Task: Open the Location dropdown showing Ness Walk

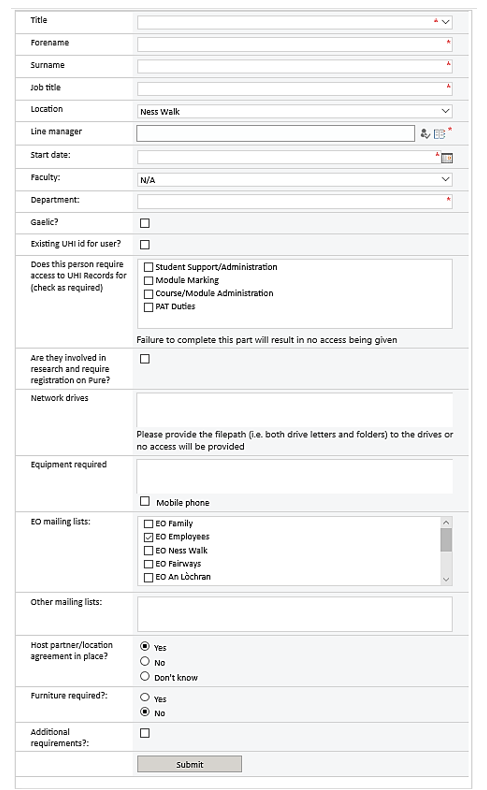Action: (295, 111)
